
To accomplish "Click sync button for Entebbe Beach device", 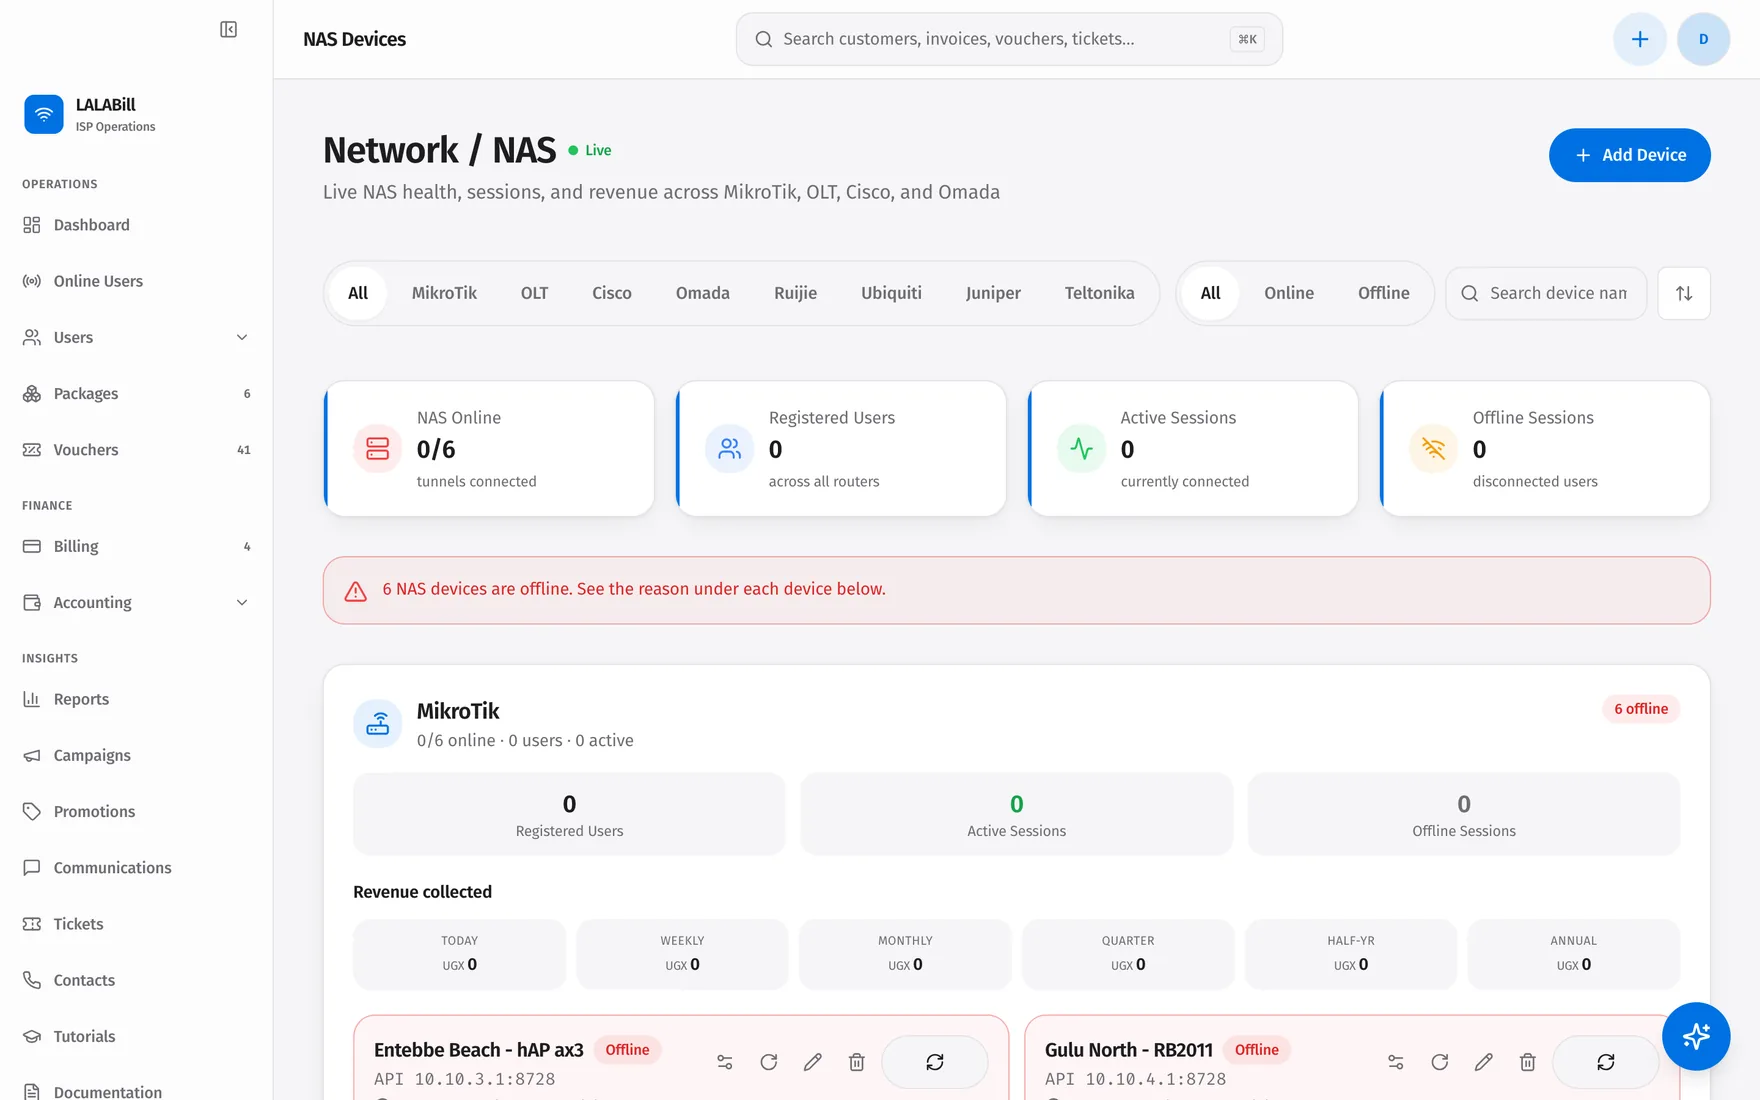I will pyautogui.click(x=935, y=1062).
